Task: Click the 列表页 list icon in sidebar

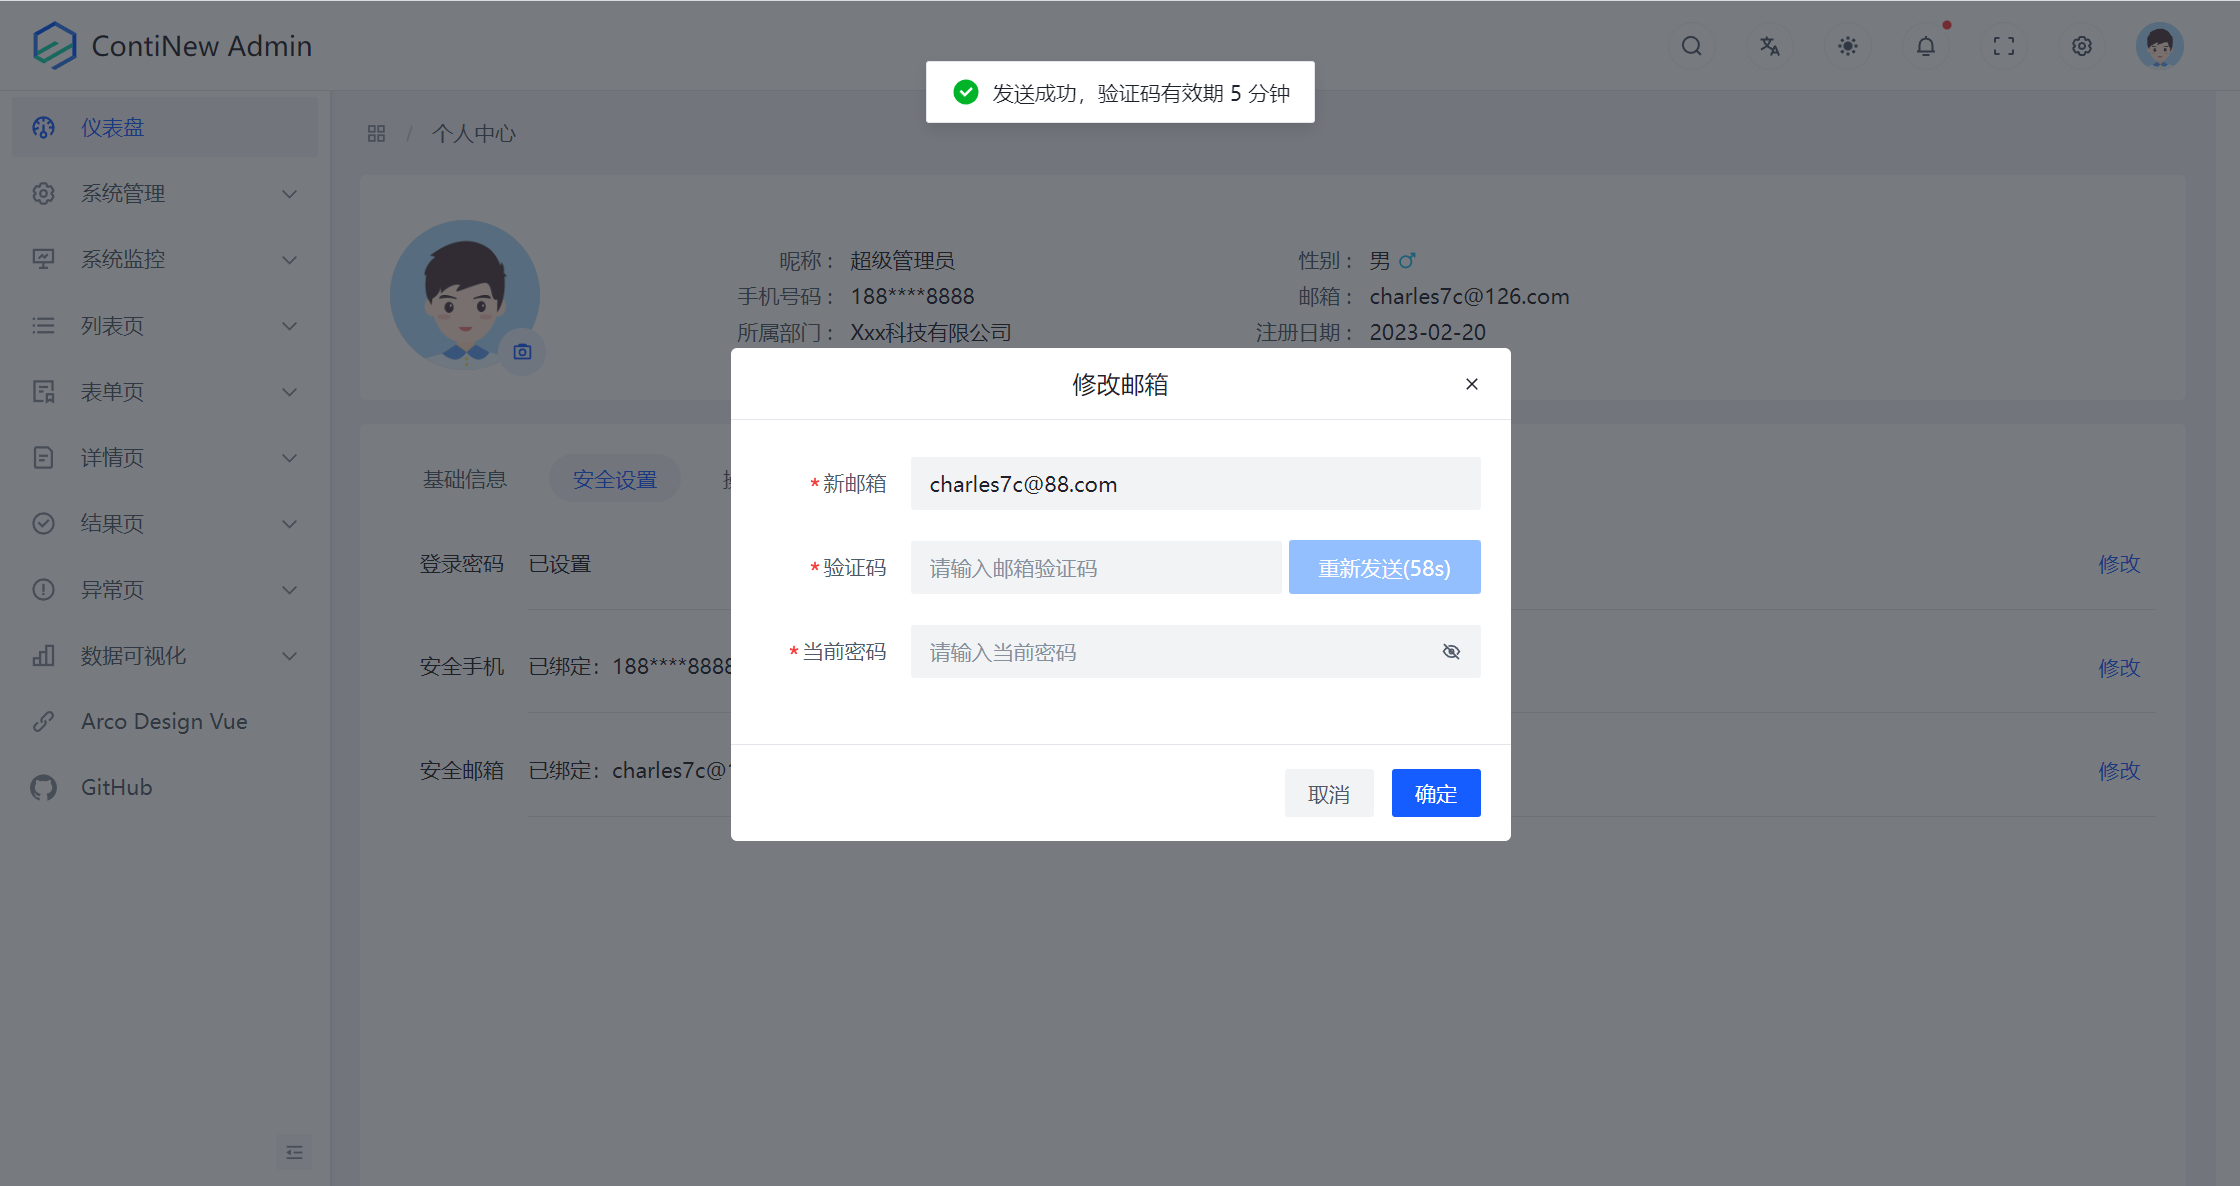Action: coord(43,326)
